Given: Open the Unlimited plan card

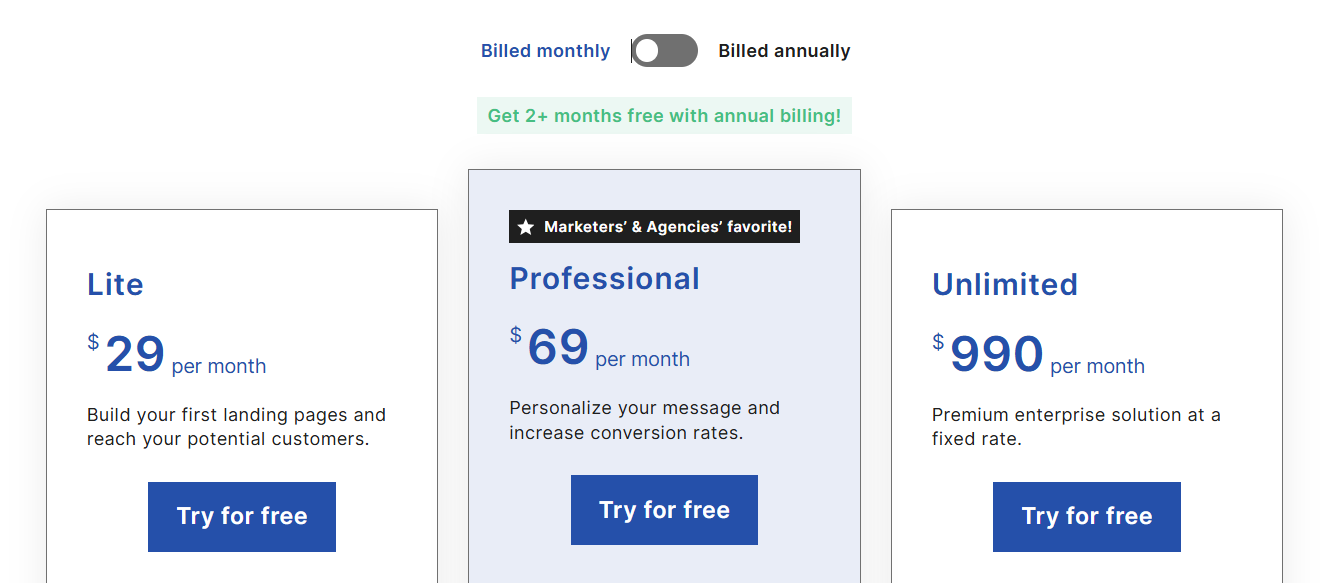Looking at the screenshot, I should point(1086,390).
